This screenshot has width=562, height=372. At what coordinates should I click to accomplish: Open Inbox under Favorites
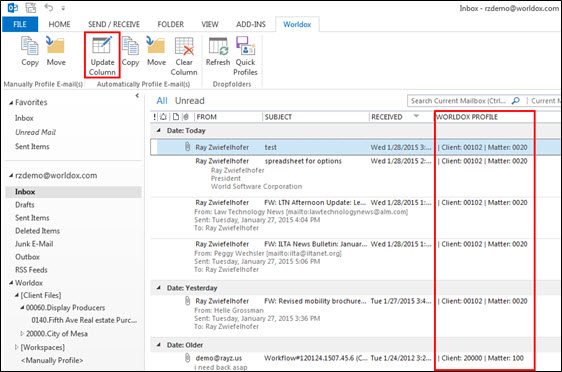point(24,118)
